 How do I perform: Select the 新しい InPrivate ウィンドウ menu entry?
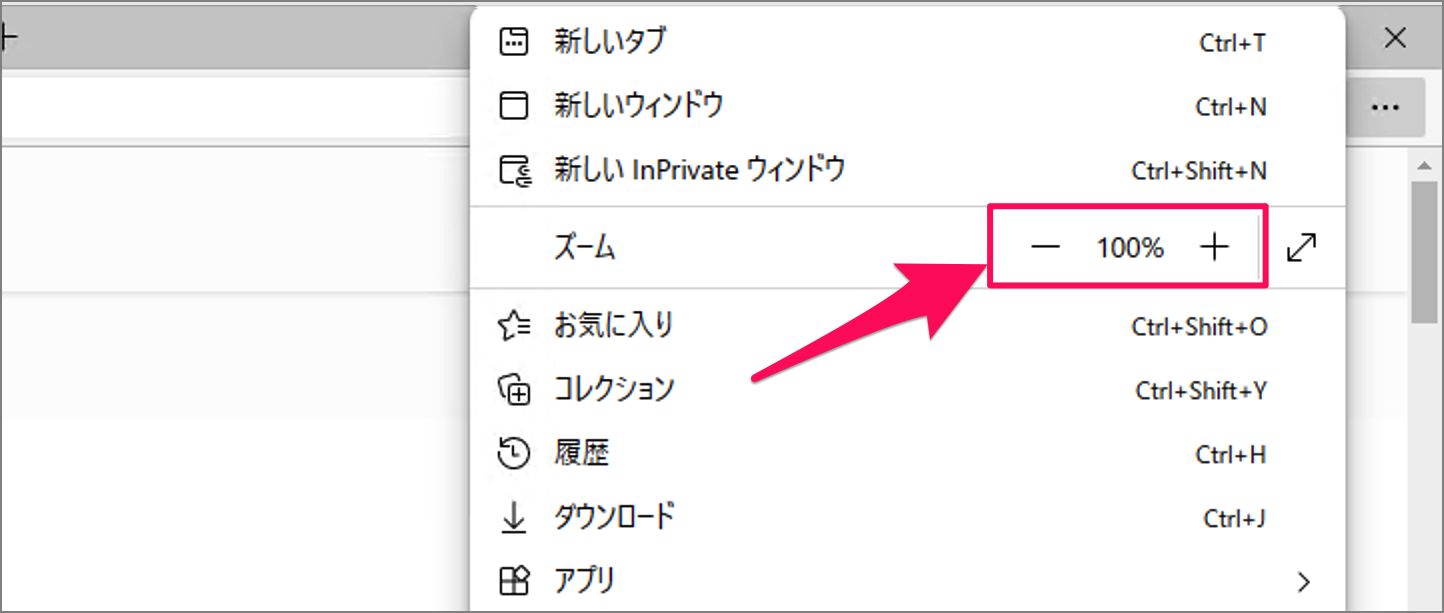(x=699, y=170)
